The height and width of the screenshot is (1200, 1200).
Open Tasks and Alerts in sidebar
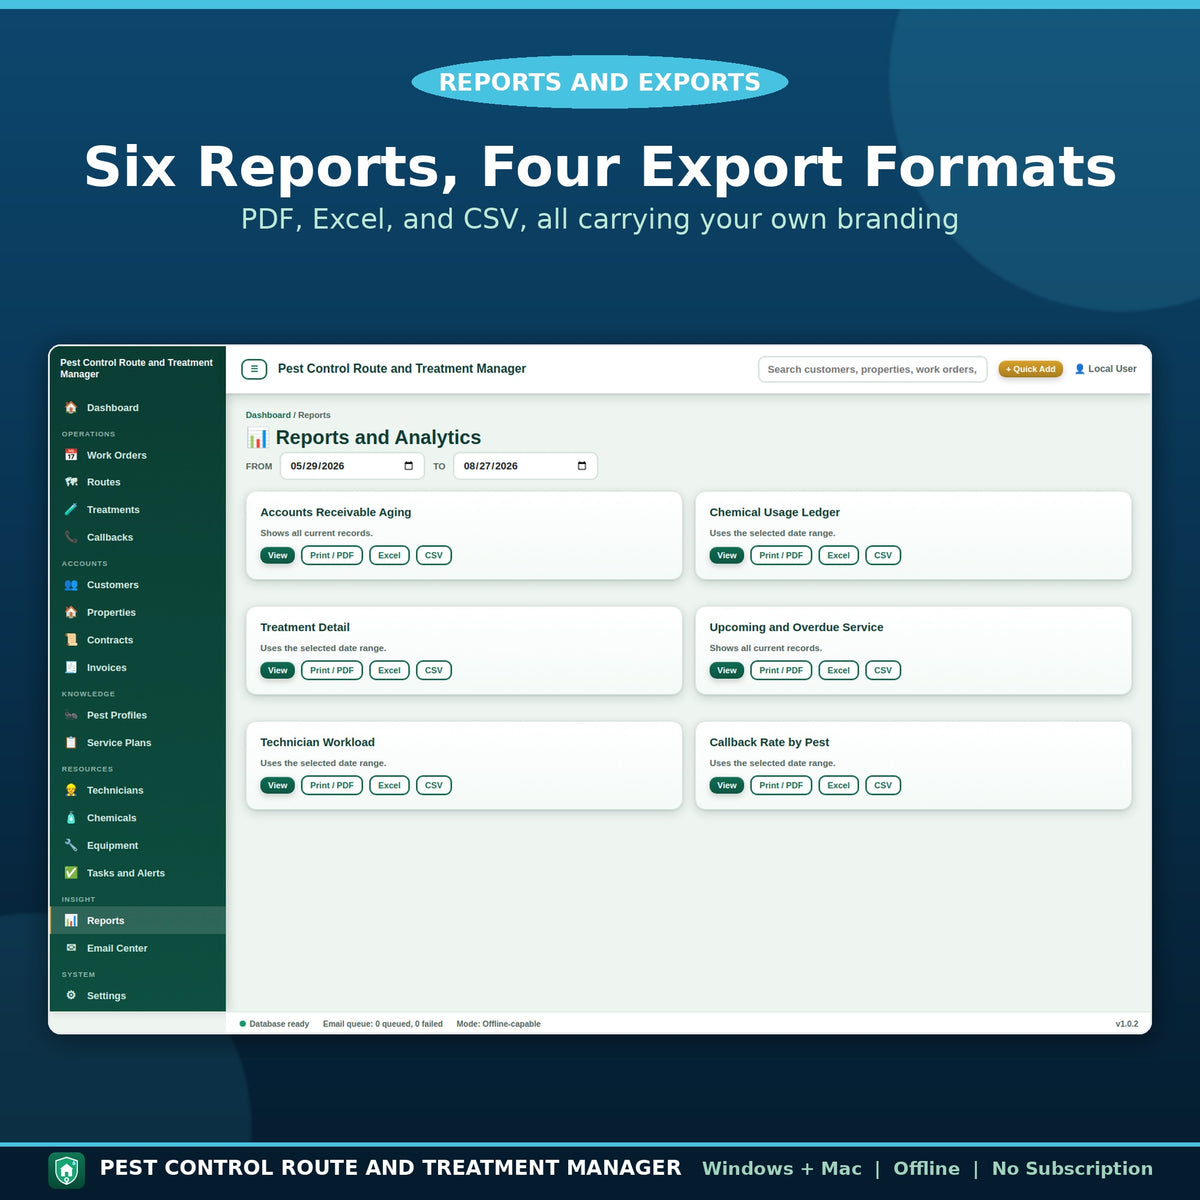[138, 873]
